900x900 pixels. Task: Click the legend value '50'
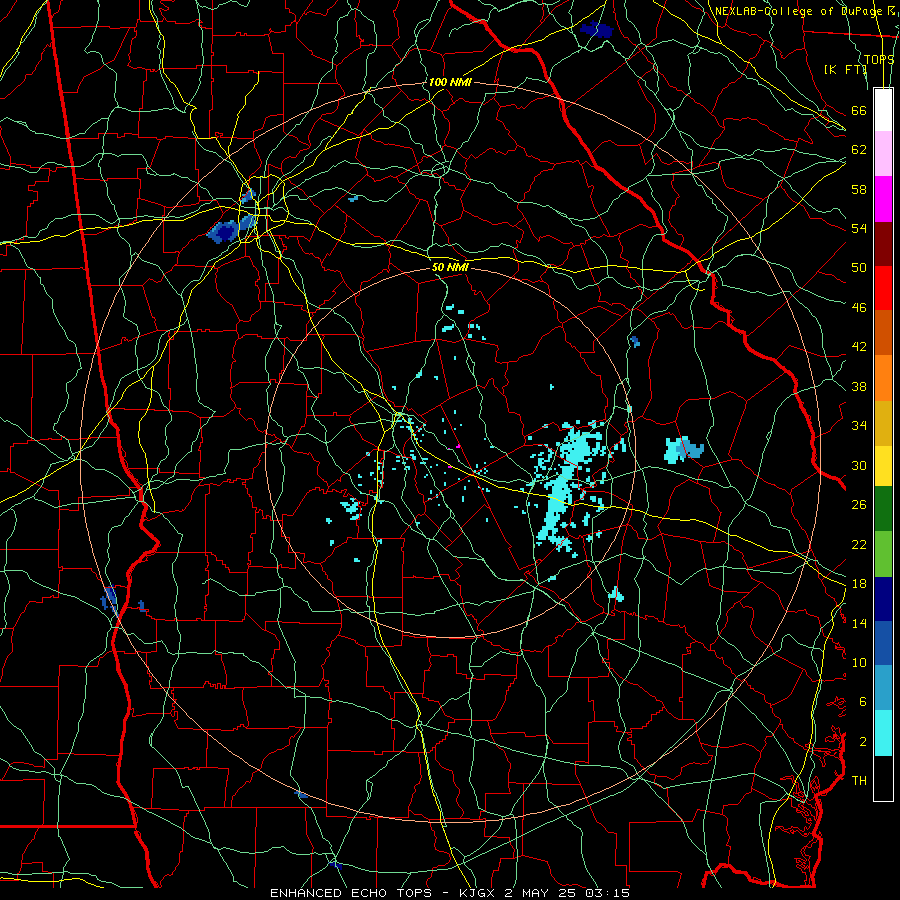tap(859, 268)
